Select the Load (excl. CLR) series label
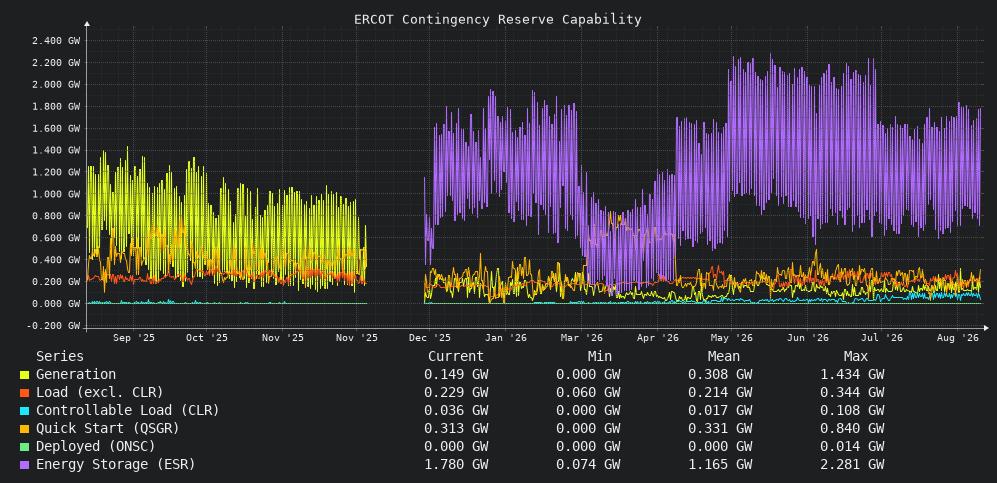This screenshot has width=997, height=483. (100, 393)
